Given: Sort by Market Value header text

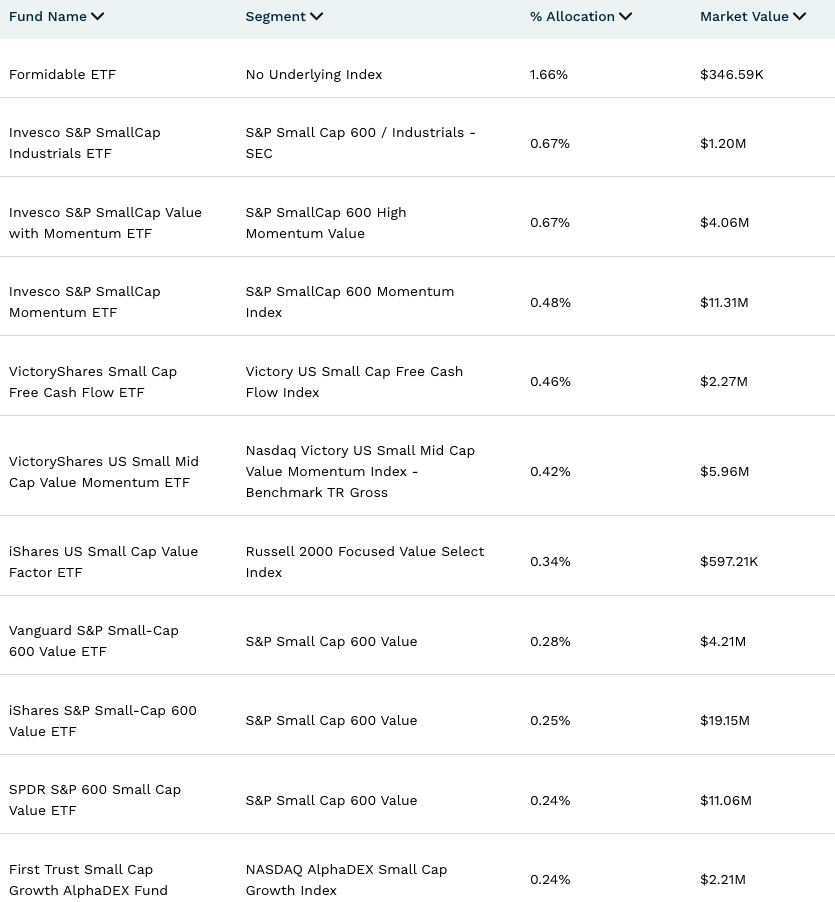Looking at the screenshot, I should [x=744, y=17].
